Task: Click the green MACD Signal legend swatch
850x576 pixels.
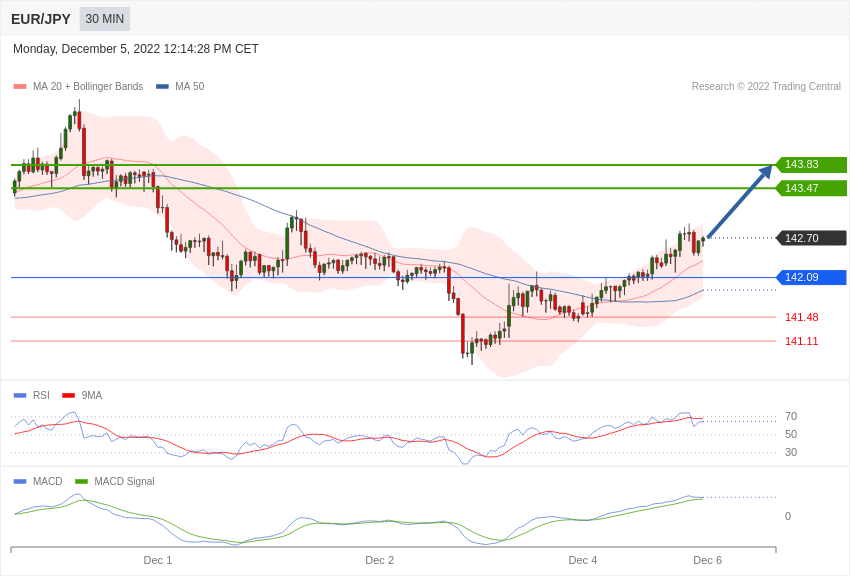Action: (x=81, y=481)
